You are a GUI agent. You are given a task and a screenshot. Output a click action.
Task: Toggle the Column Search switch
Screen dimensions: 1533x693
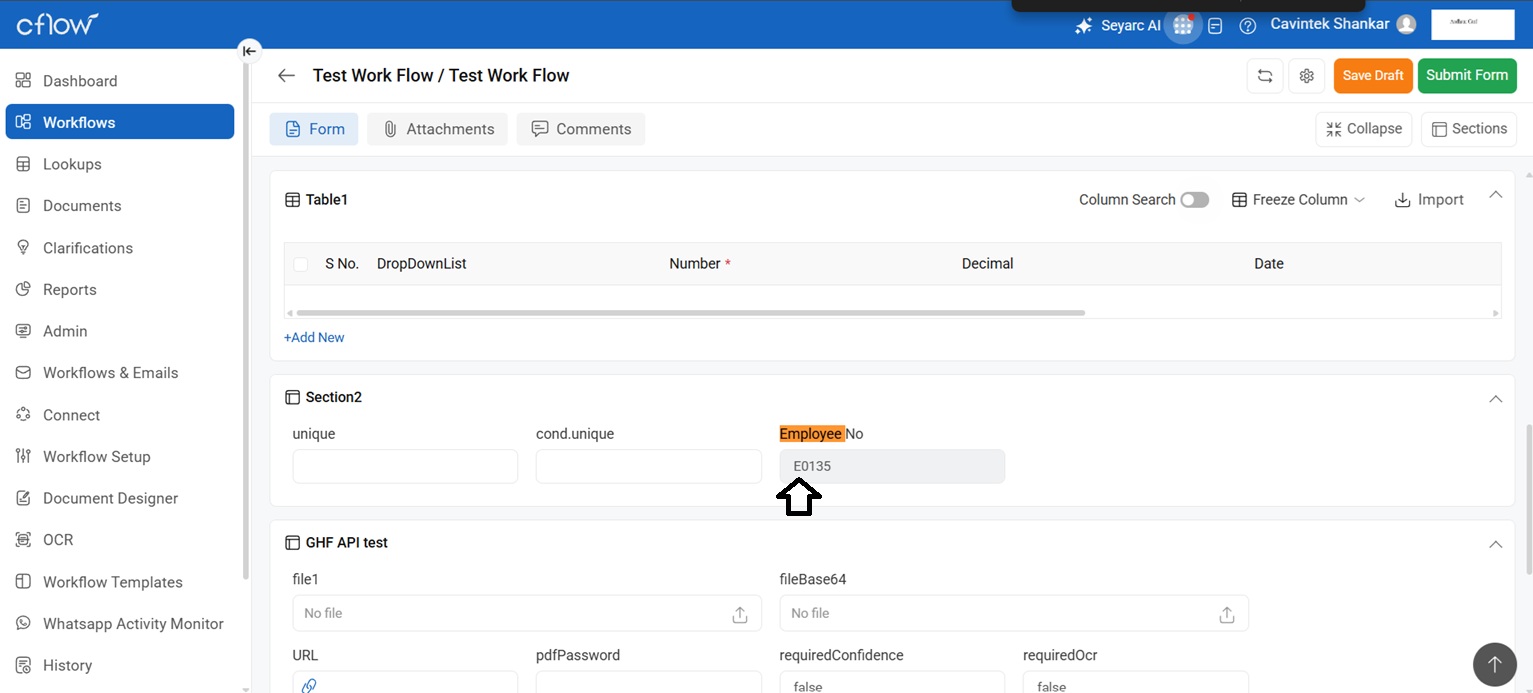[x=1194, y=200]
